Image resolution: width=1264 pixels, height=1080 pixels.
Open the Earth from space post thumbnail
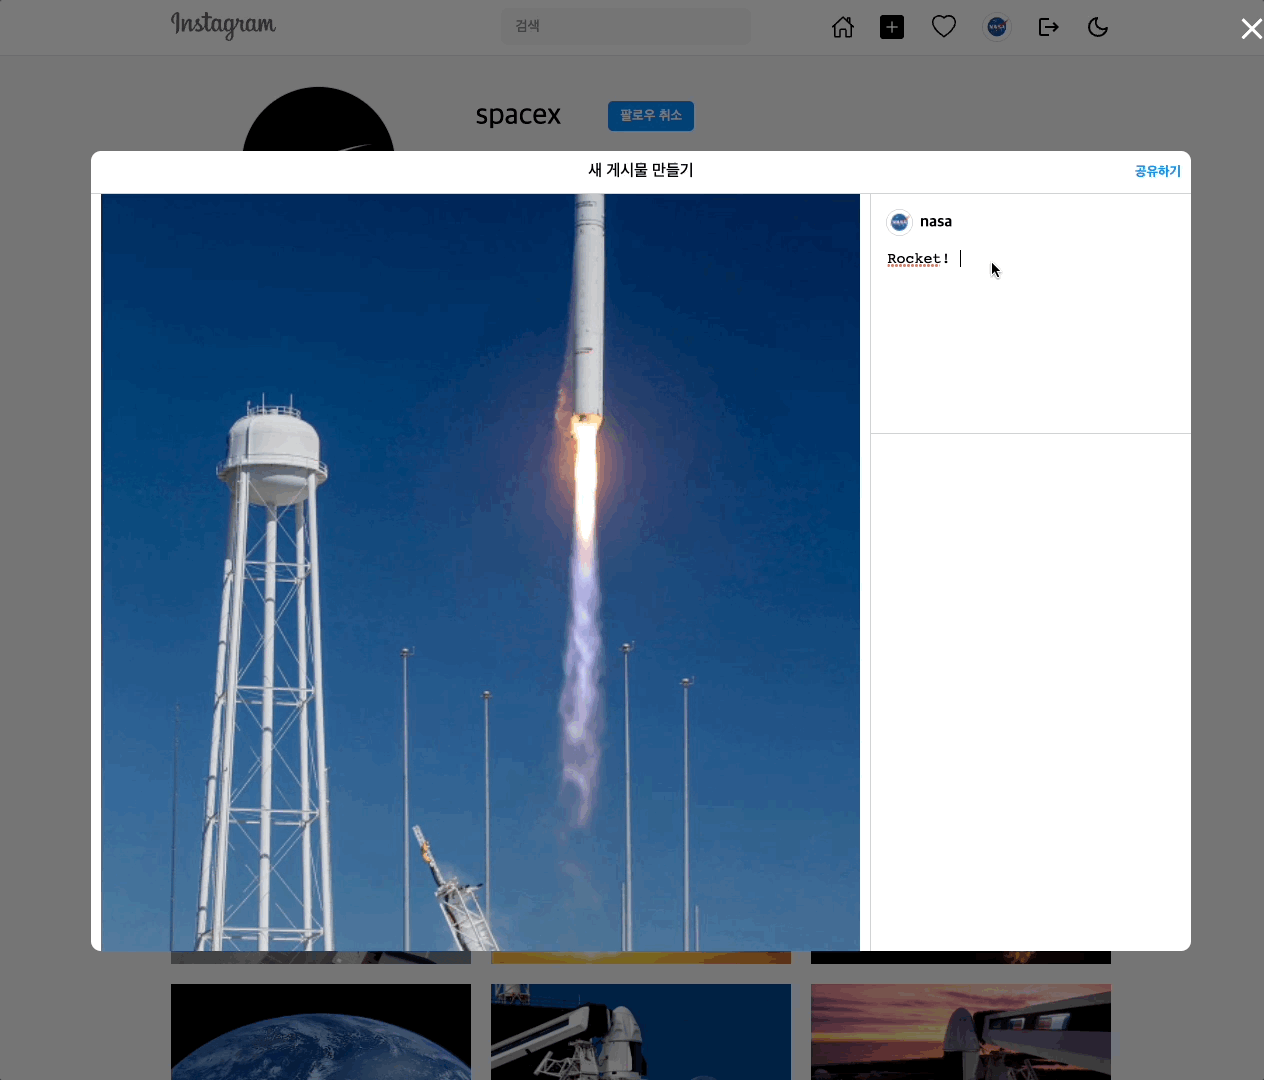[x=321, y=1032]
